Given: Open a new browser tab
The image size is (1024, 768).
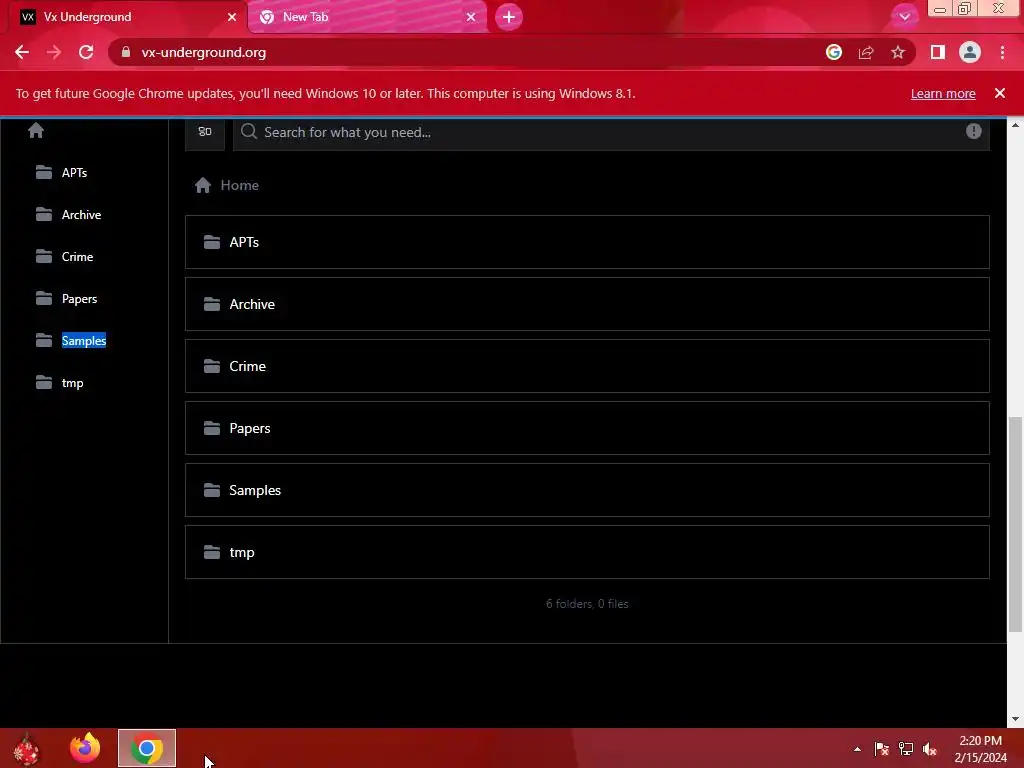Looking at the screenshot, I should click(x=509, y=17).
